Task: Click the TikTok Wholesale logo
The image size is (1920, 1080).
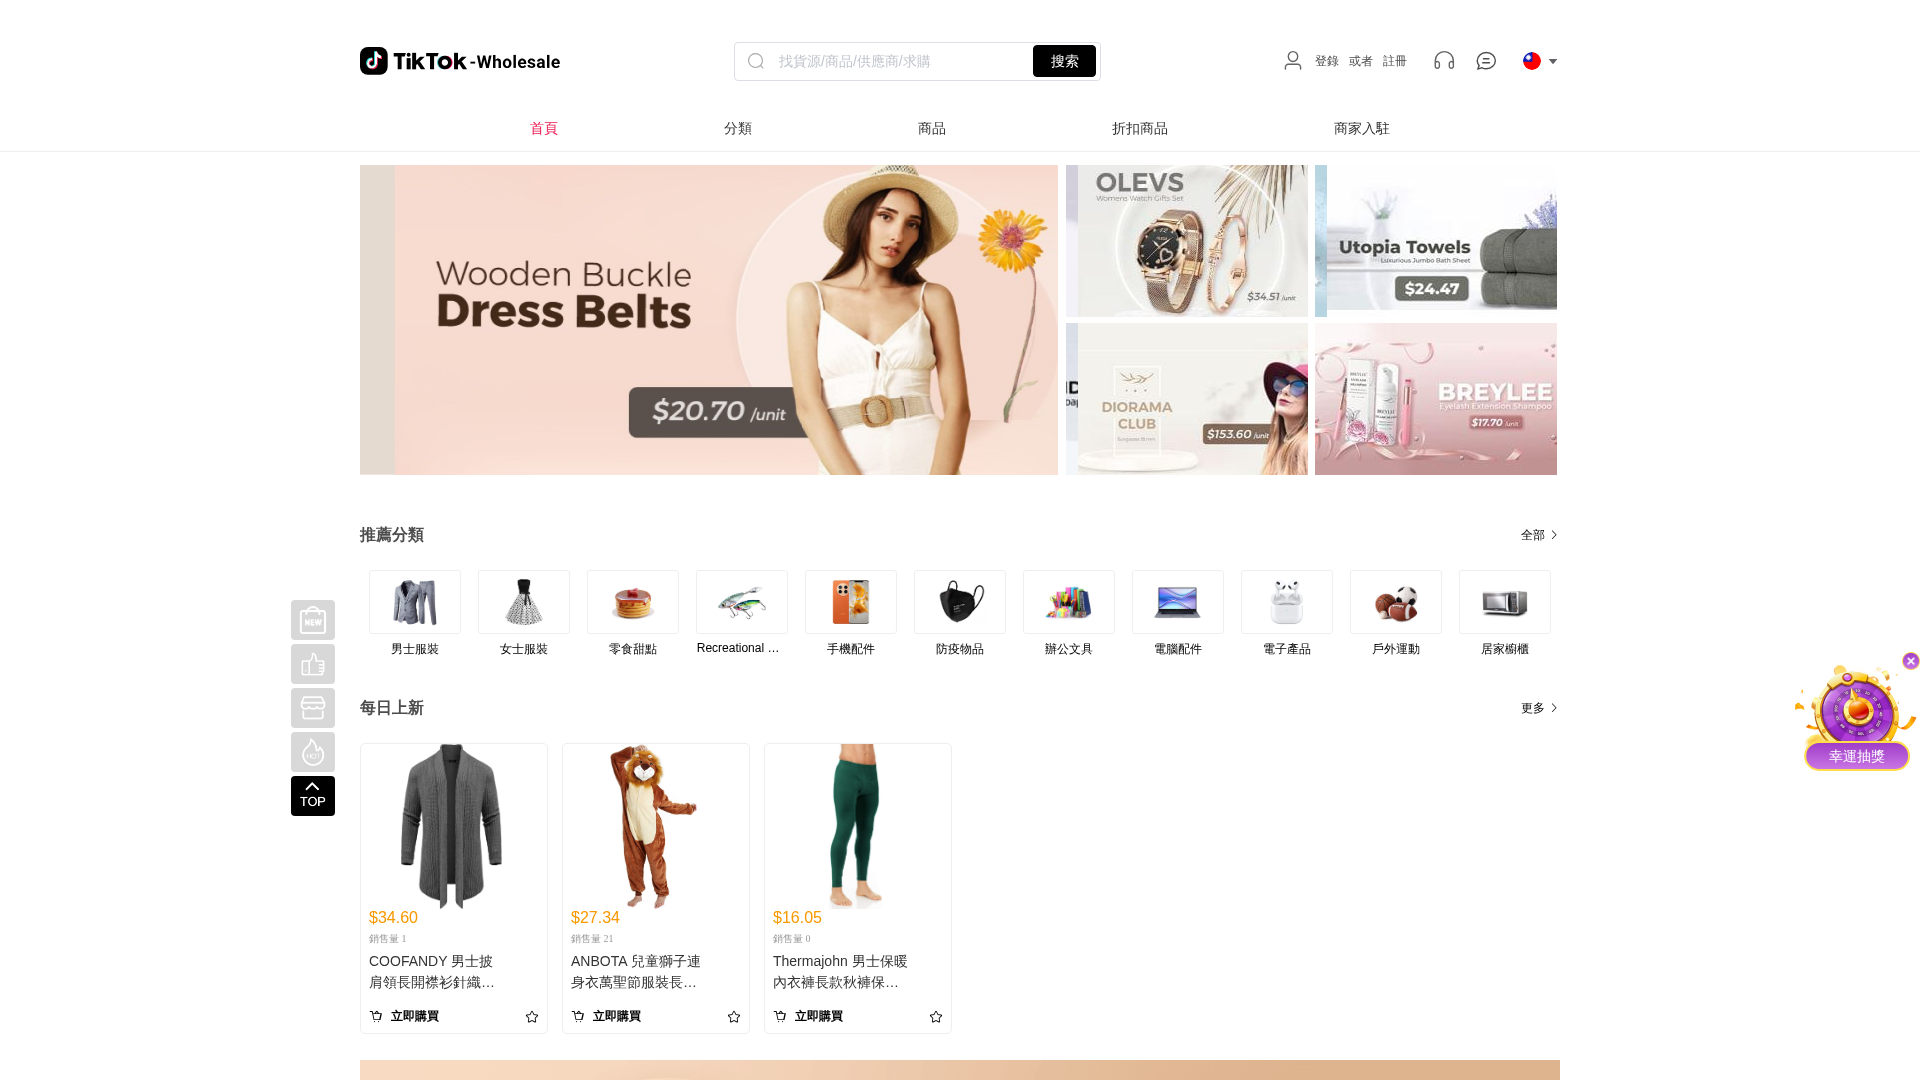Action: pyautogui.click(x=460, y=61)
